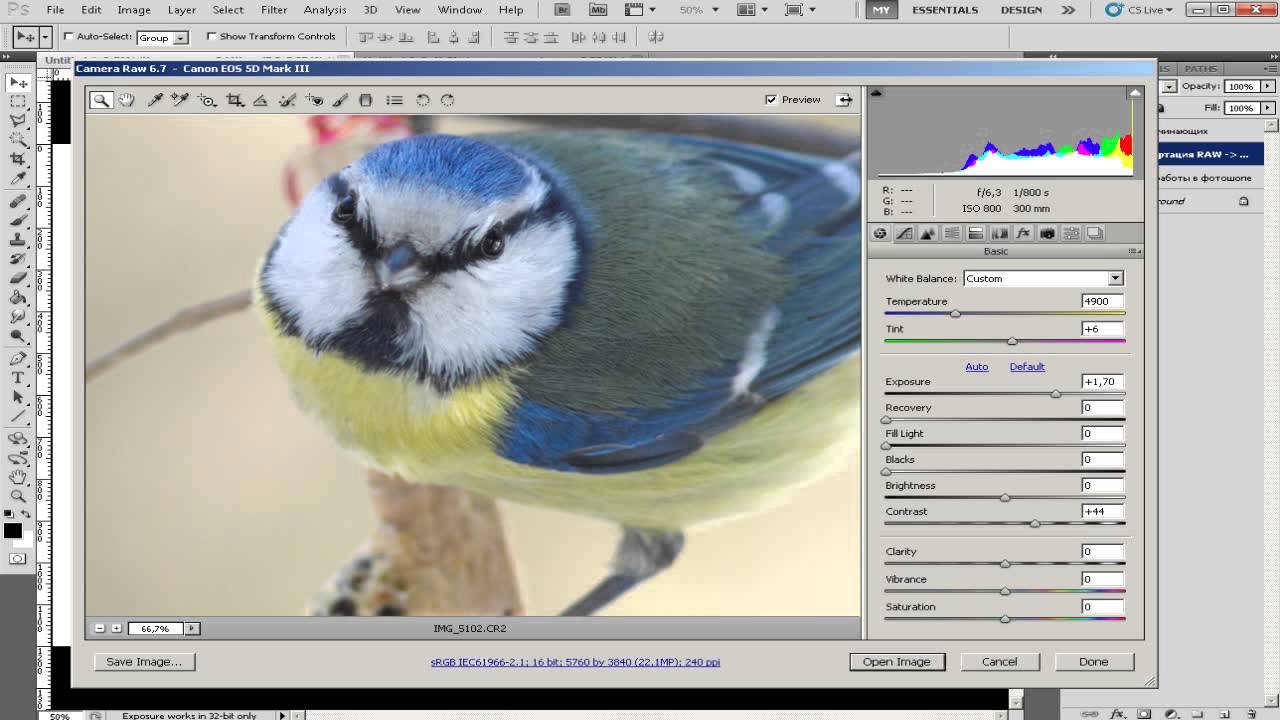The height and width of the screenshot is (720, 1280).
Task: Open the File menu
Action: tap(55, 10)
